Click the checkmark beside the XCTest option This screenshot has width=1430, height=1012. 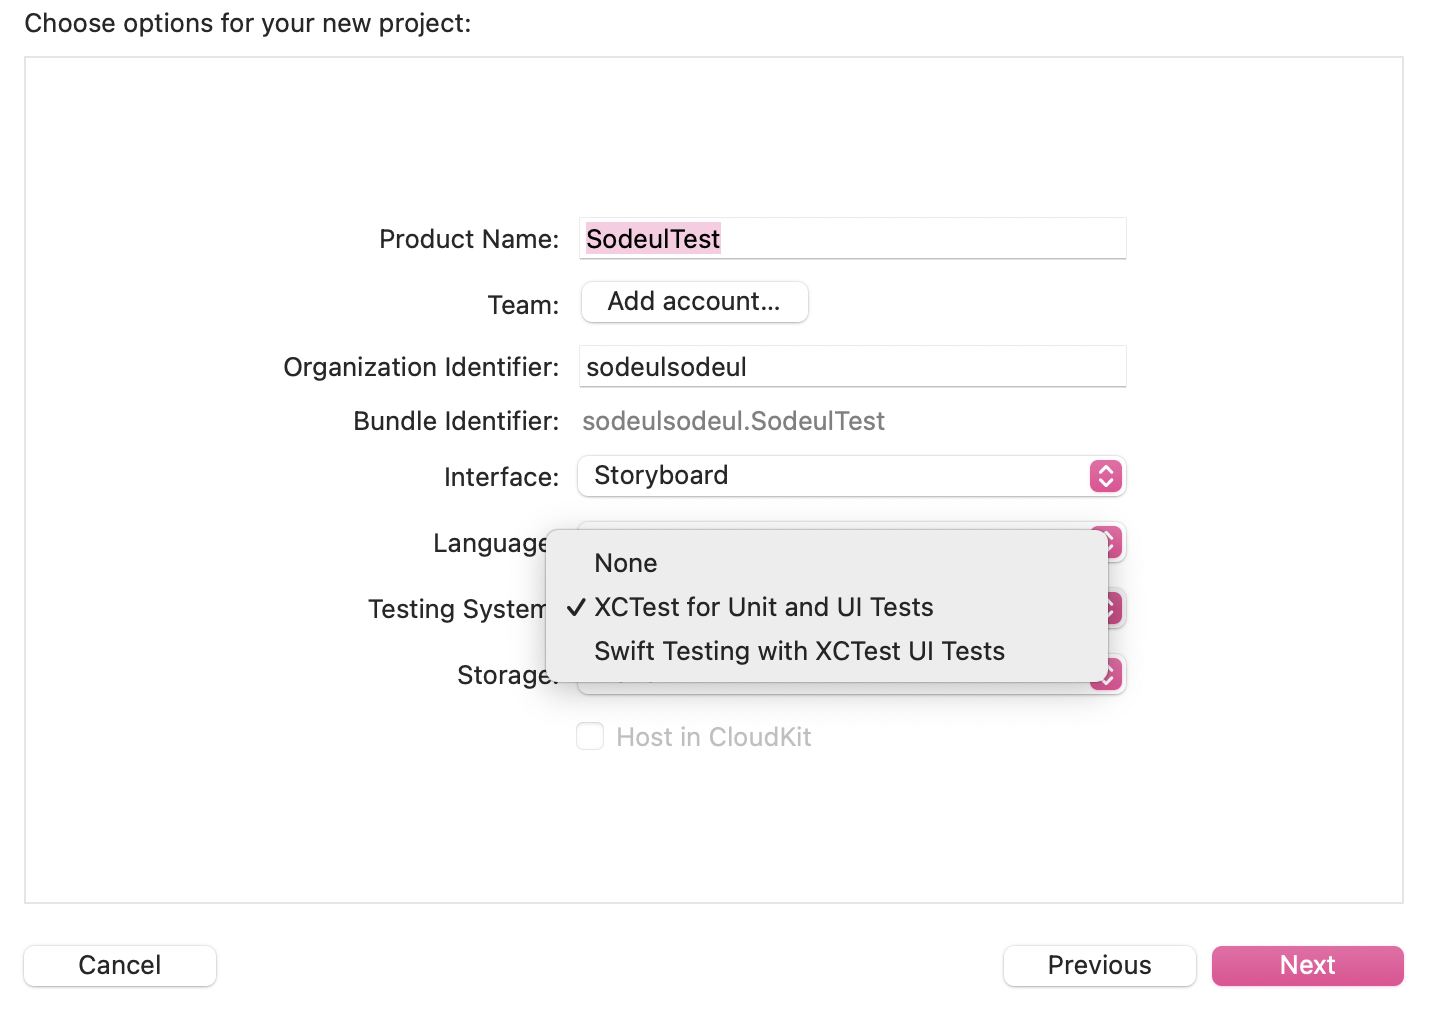(x=575, y=607)
